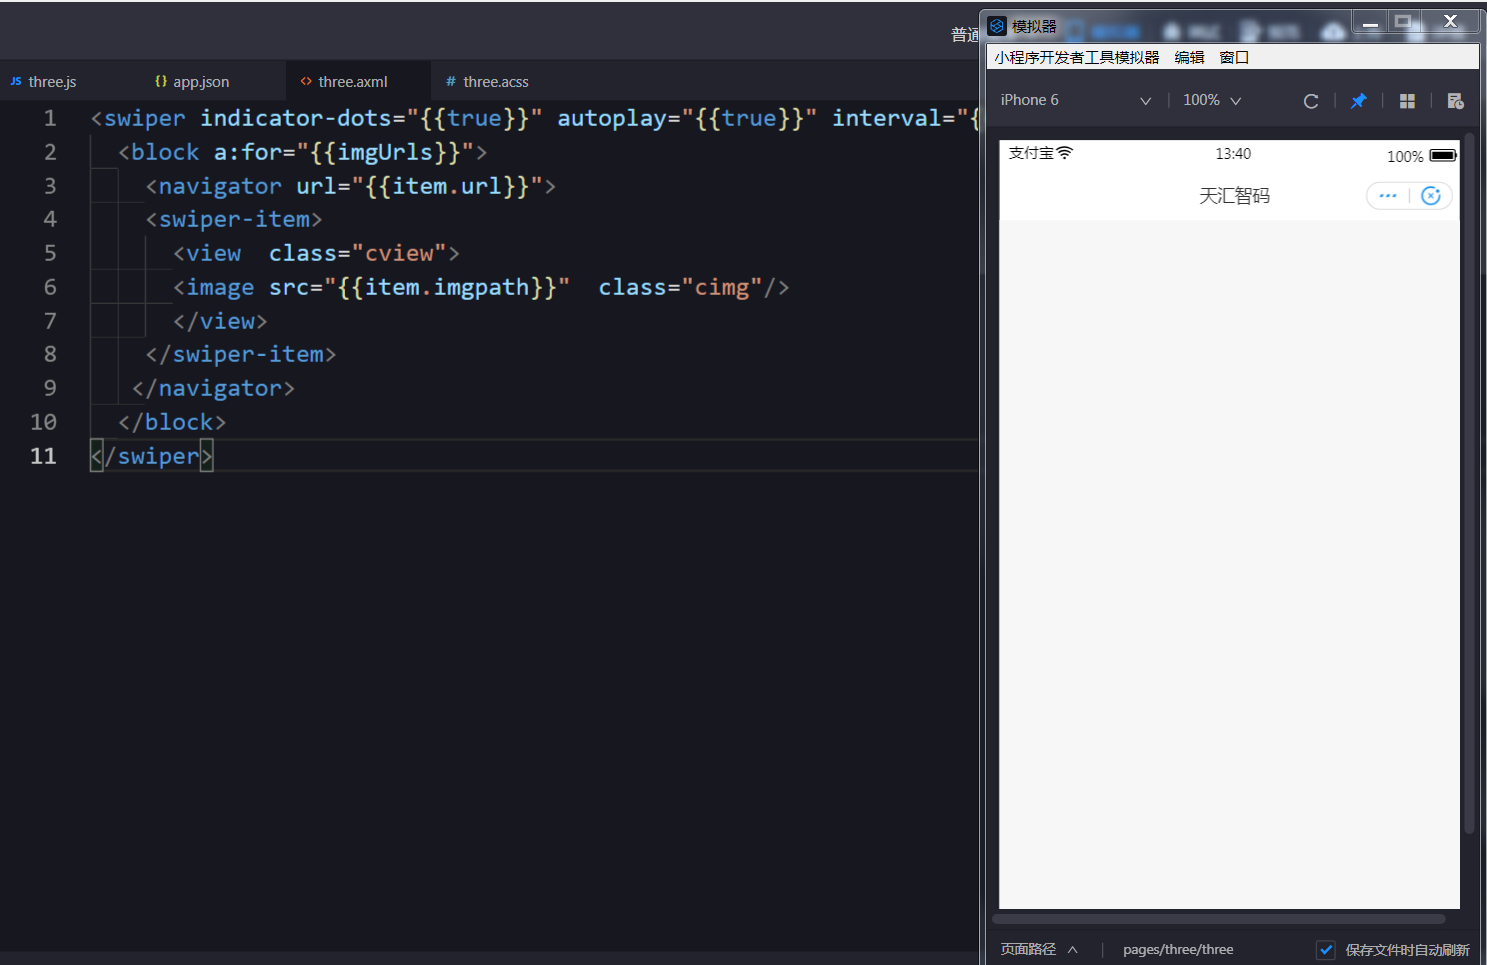Click the simulator vertical scrollbar
This screenshot has height=965, width=1487.
point(1469,482)
